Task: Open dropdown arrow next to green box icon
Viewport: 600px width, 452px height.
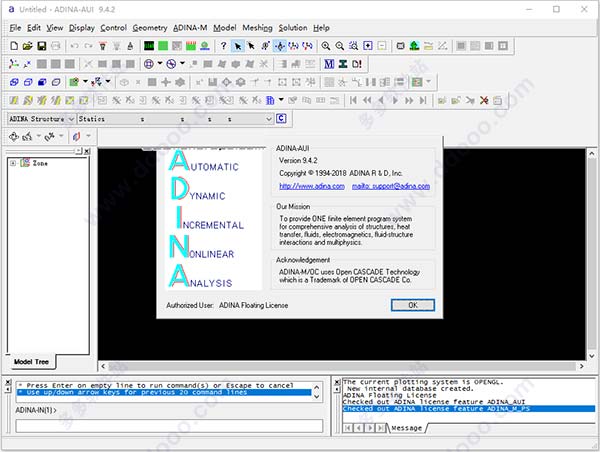Action: coord(85,82)
